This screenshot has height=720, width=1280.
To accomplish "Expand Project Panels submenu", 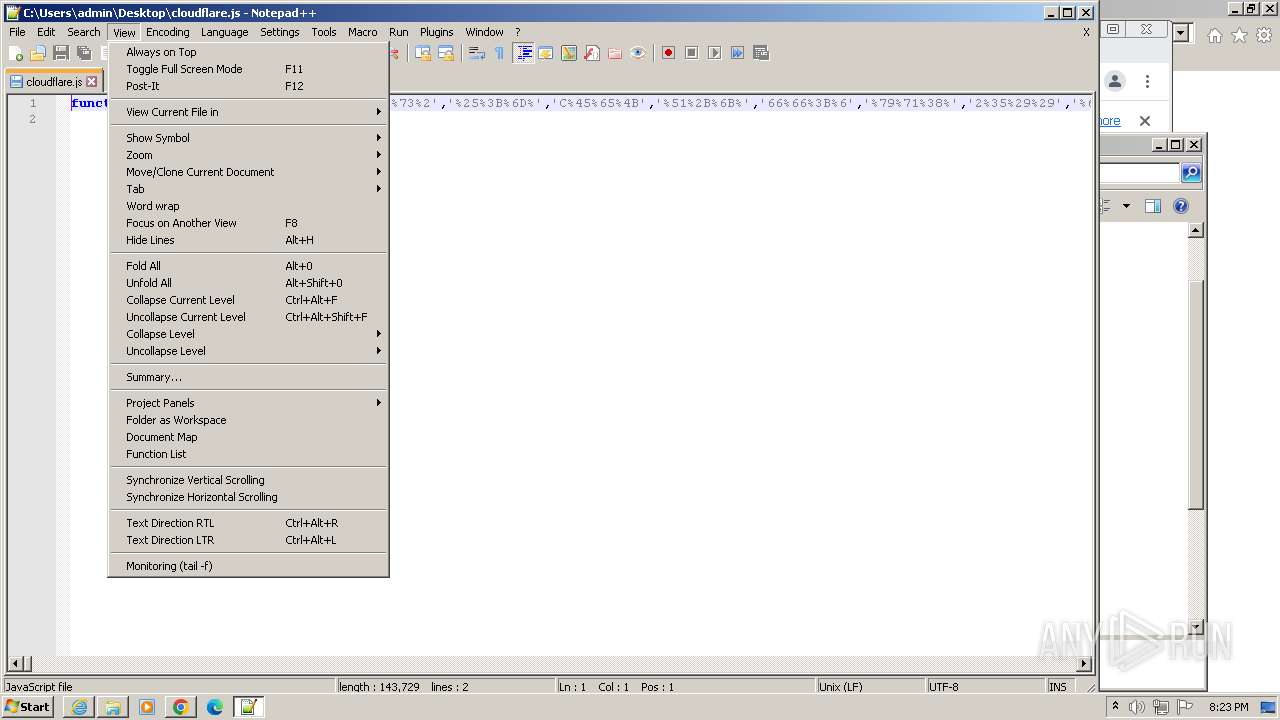I will pos(248,403).
